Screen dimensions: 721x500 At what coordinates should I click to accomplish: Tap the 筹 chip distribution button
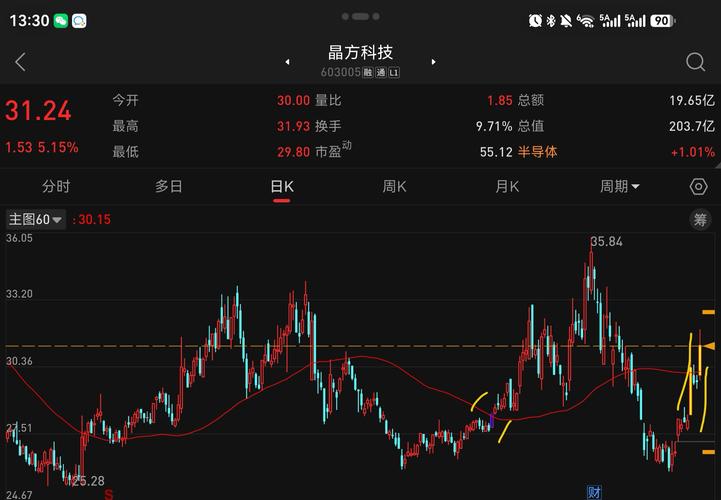(700, 220)
